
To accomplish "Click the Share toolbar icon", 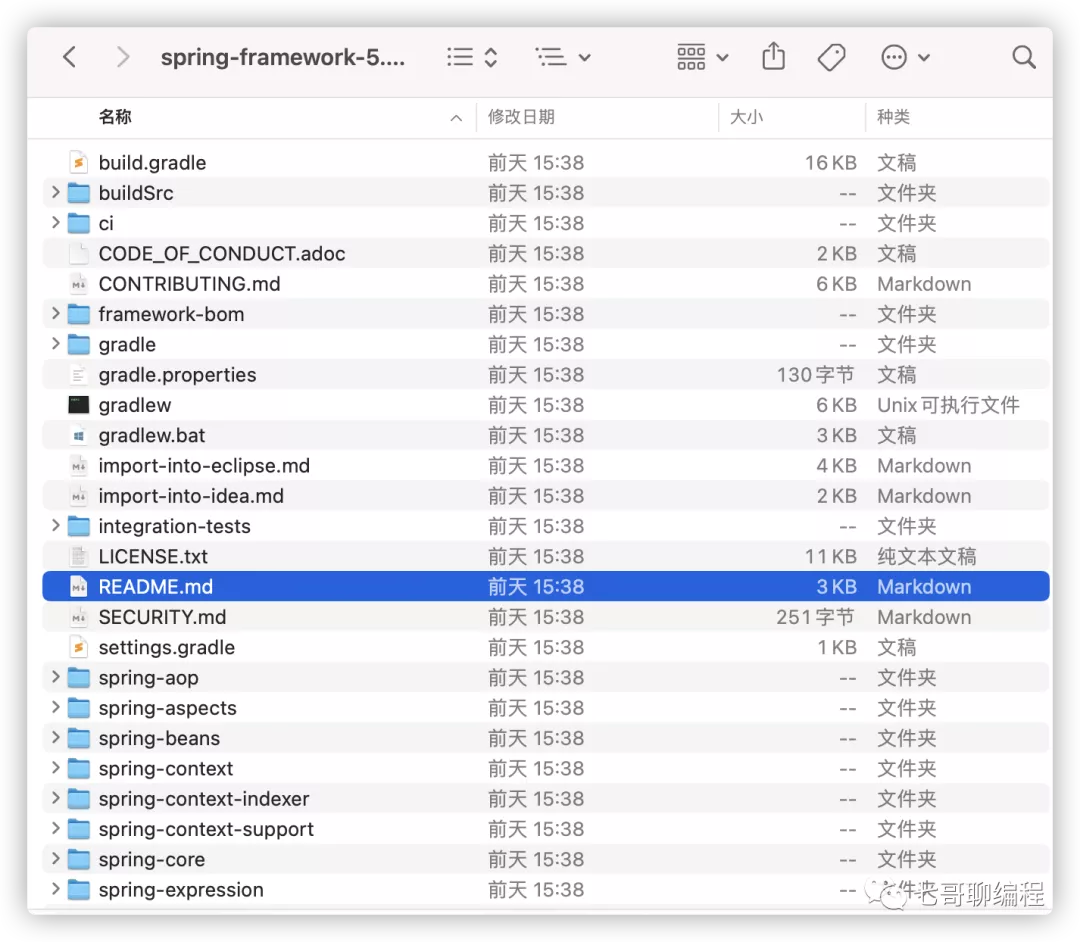I will (773, 56).
